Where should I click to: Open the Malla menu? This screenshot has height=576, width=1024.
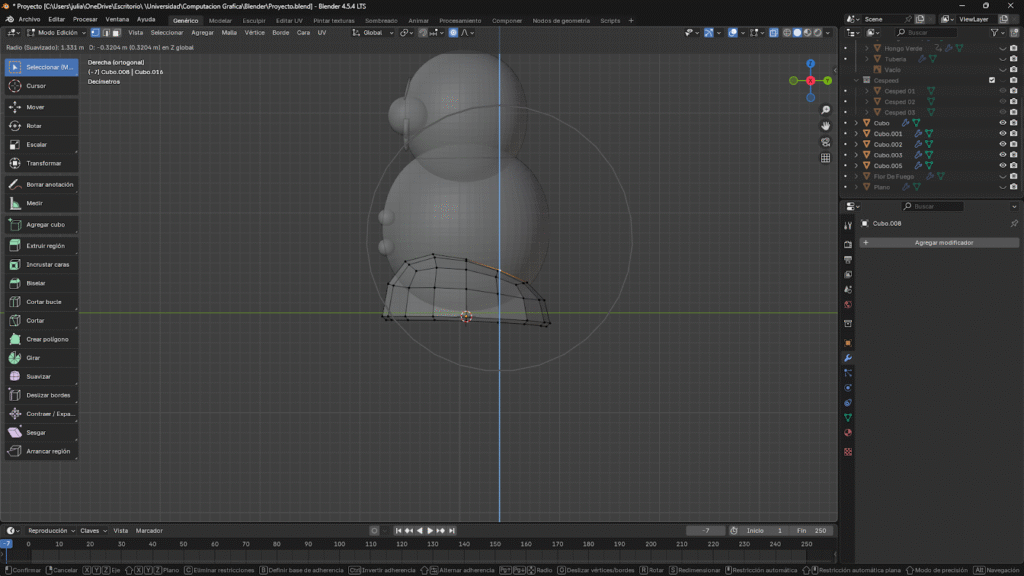229,32
